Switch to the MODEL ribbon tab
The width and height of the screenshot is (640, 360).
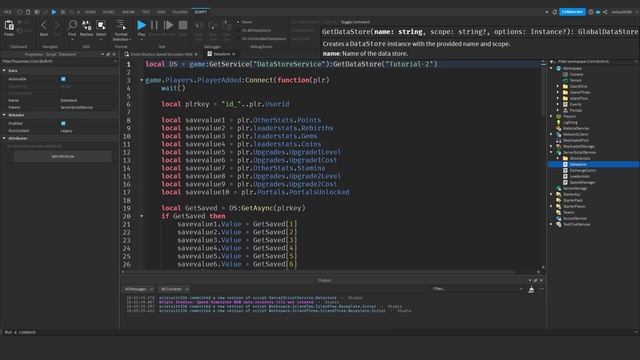(109, 12)
